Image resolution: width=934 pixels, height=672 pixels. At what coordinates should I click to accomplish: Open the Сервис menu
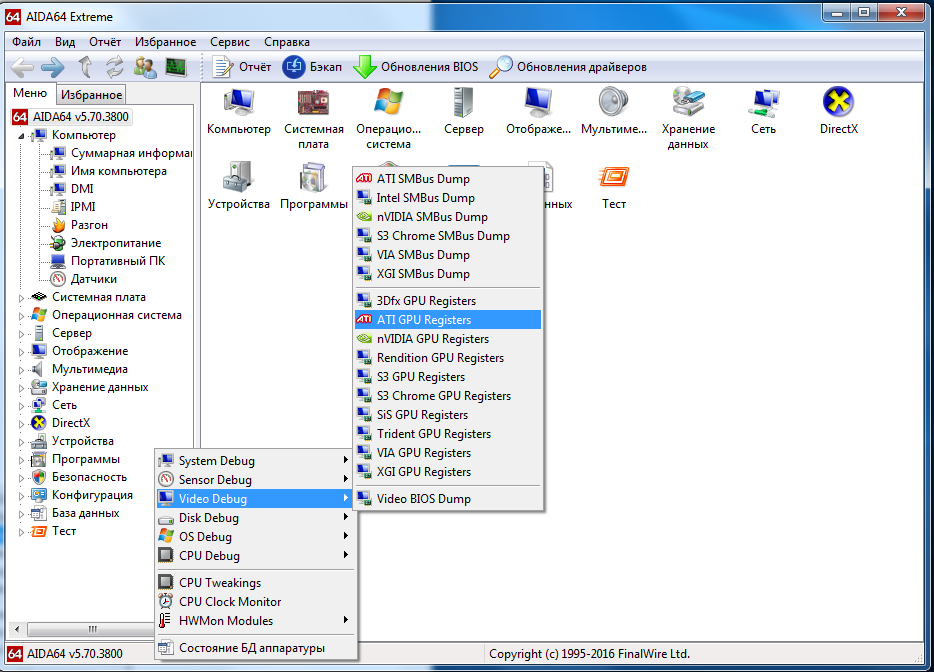click(x=229, y=42)
